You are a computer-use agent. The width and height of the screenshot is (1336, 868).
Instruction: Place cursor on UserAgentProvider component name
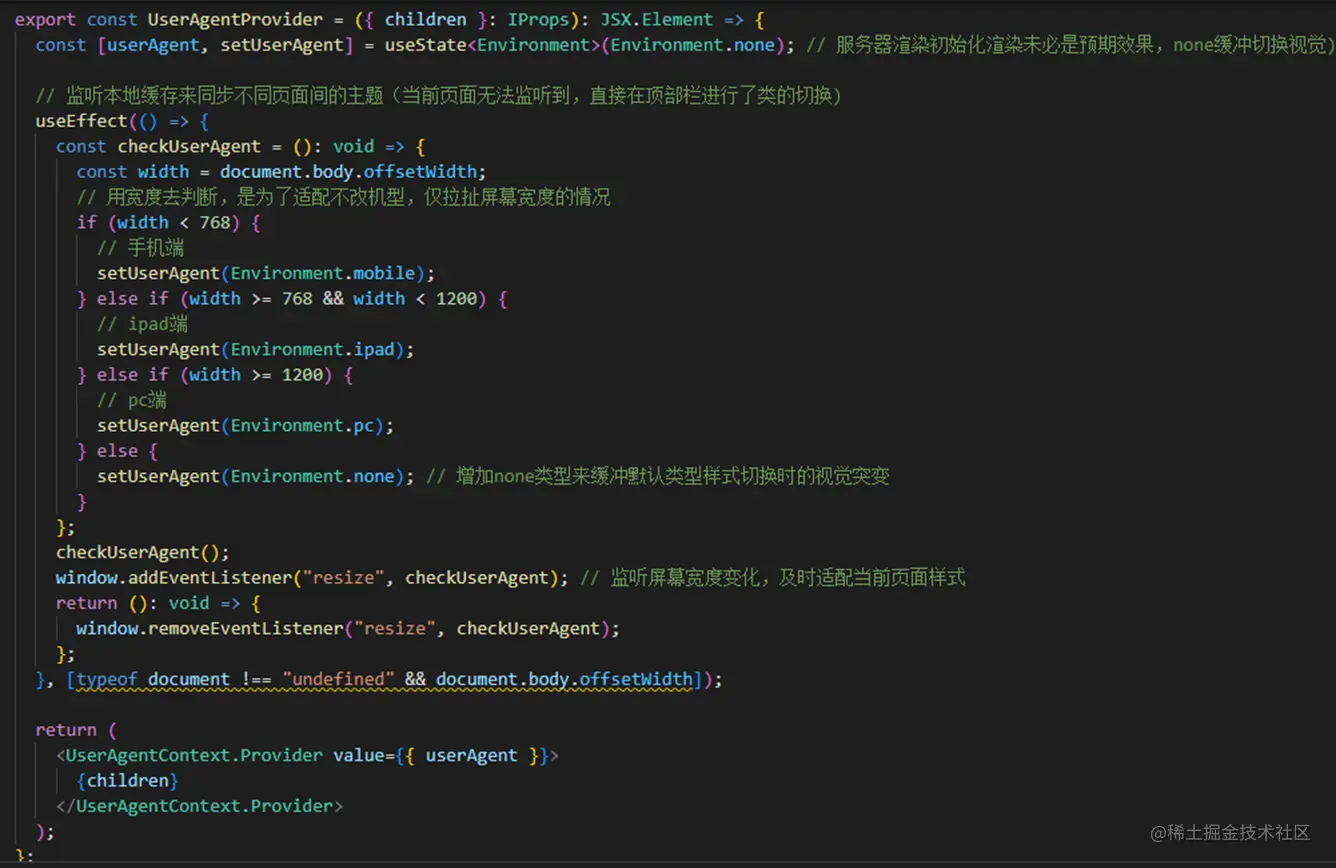tap(235, 19)
